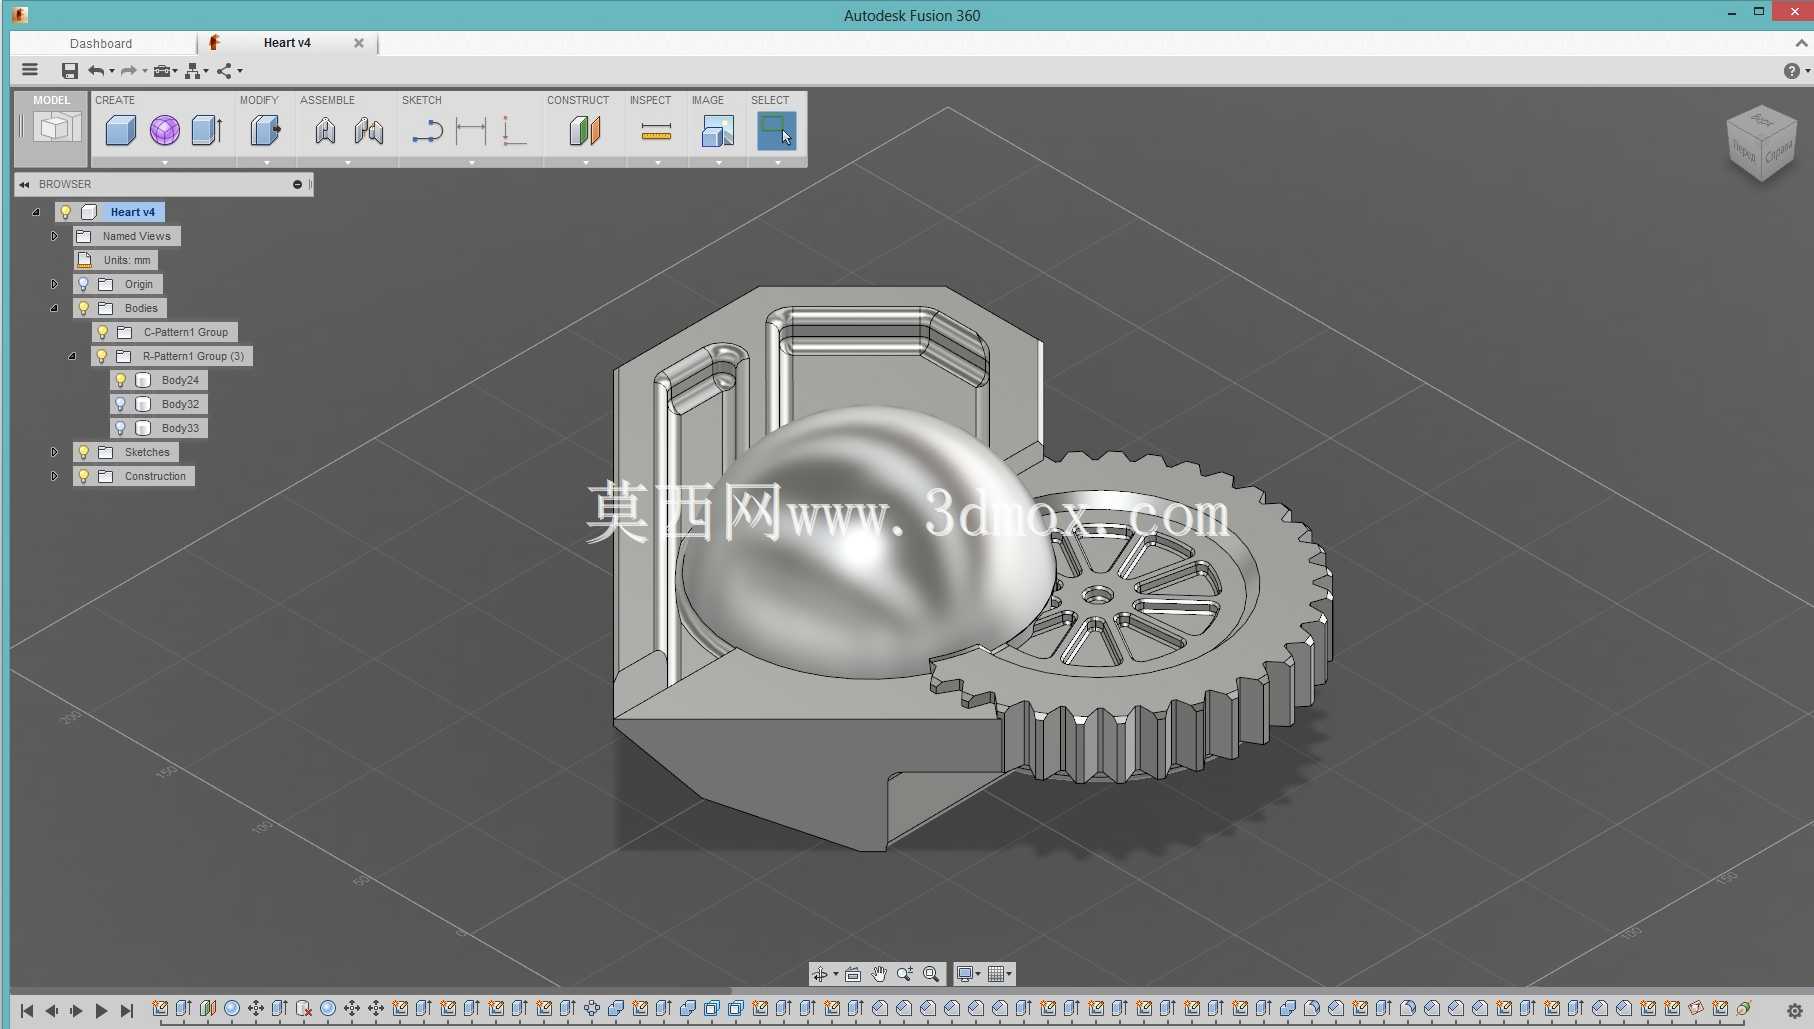Click the Redo arrow icon
1814x1029 pixels.
tap(129, 71)
